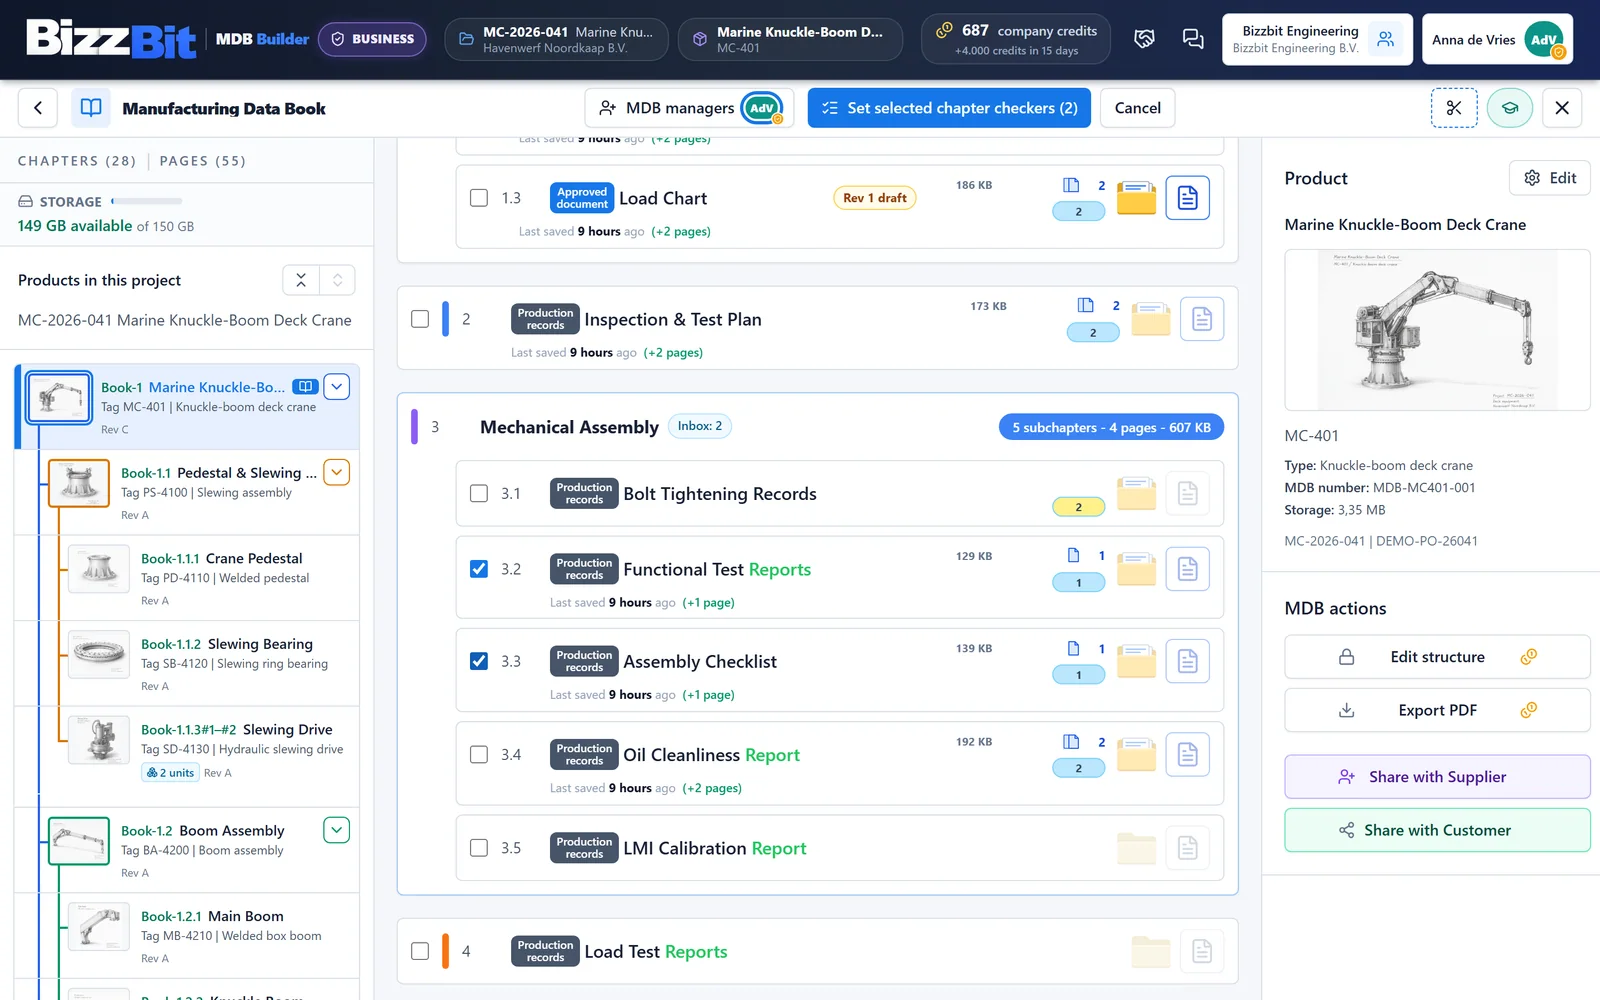This screenshot has height=1000, width=1600.
Task: Collapse the Book-1.1 Pedestal & Slewing chevron
Action: 337,472
